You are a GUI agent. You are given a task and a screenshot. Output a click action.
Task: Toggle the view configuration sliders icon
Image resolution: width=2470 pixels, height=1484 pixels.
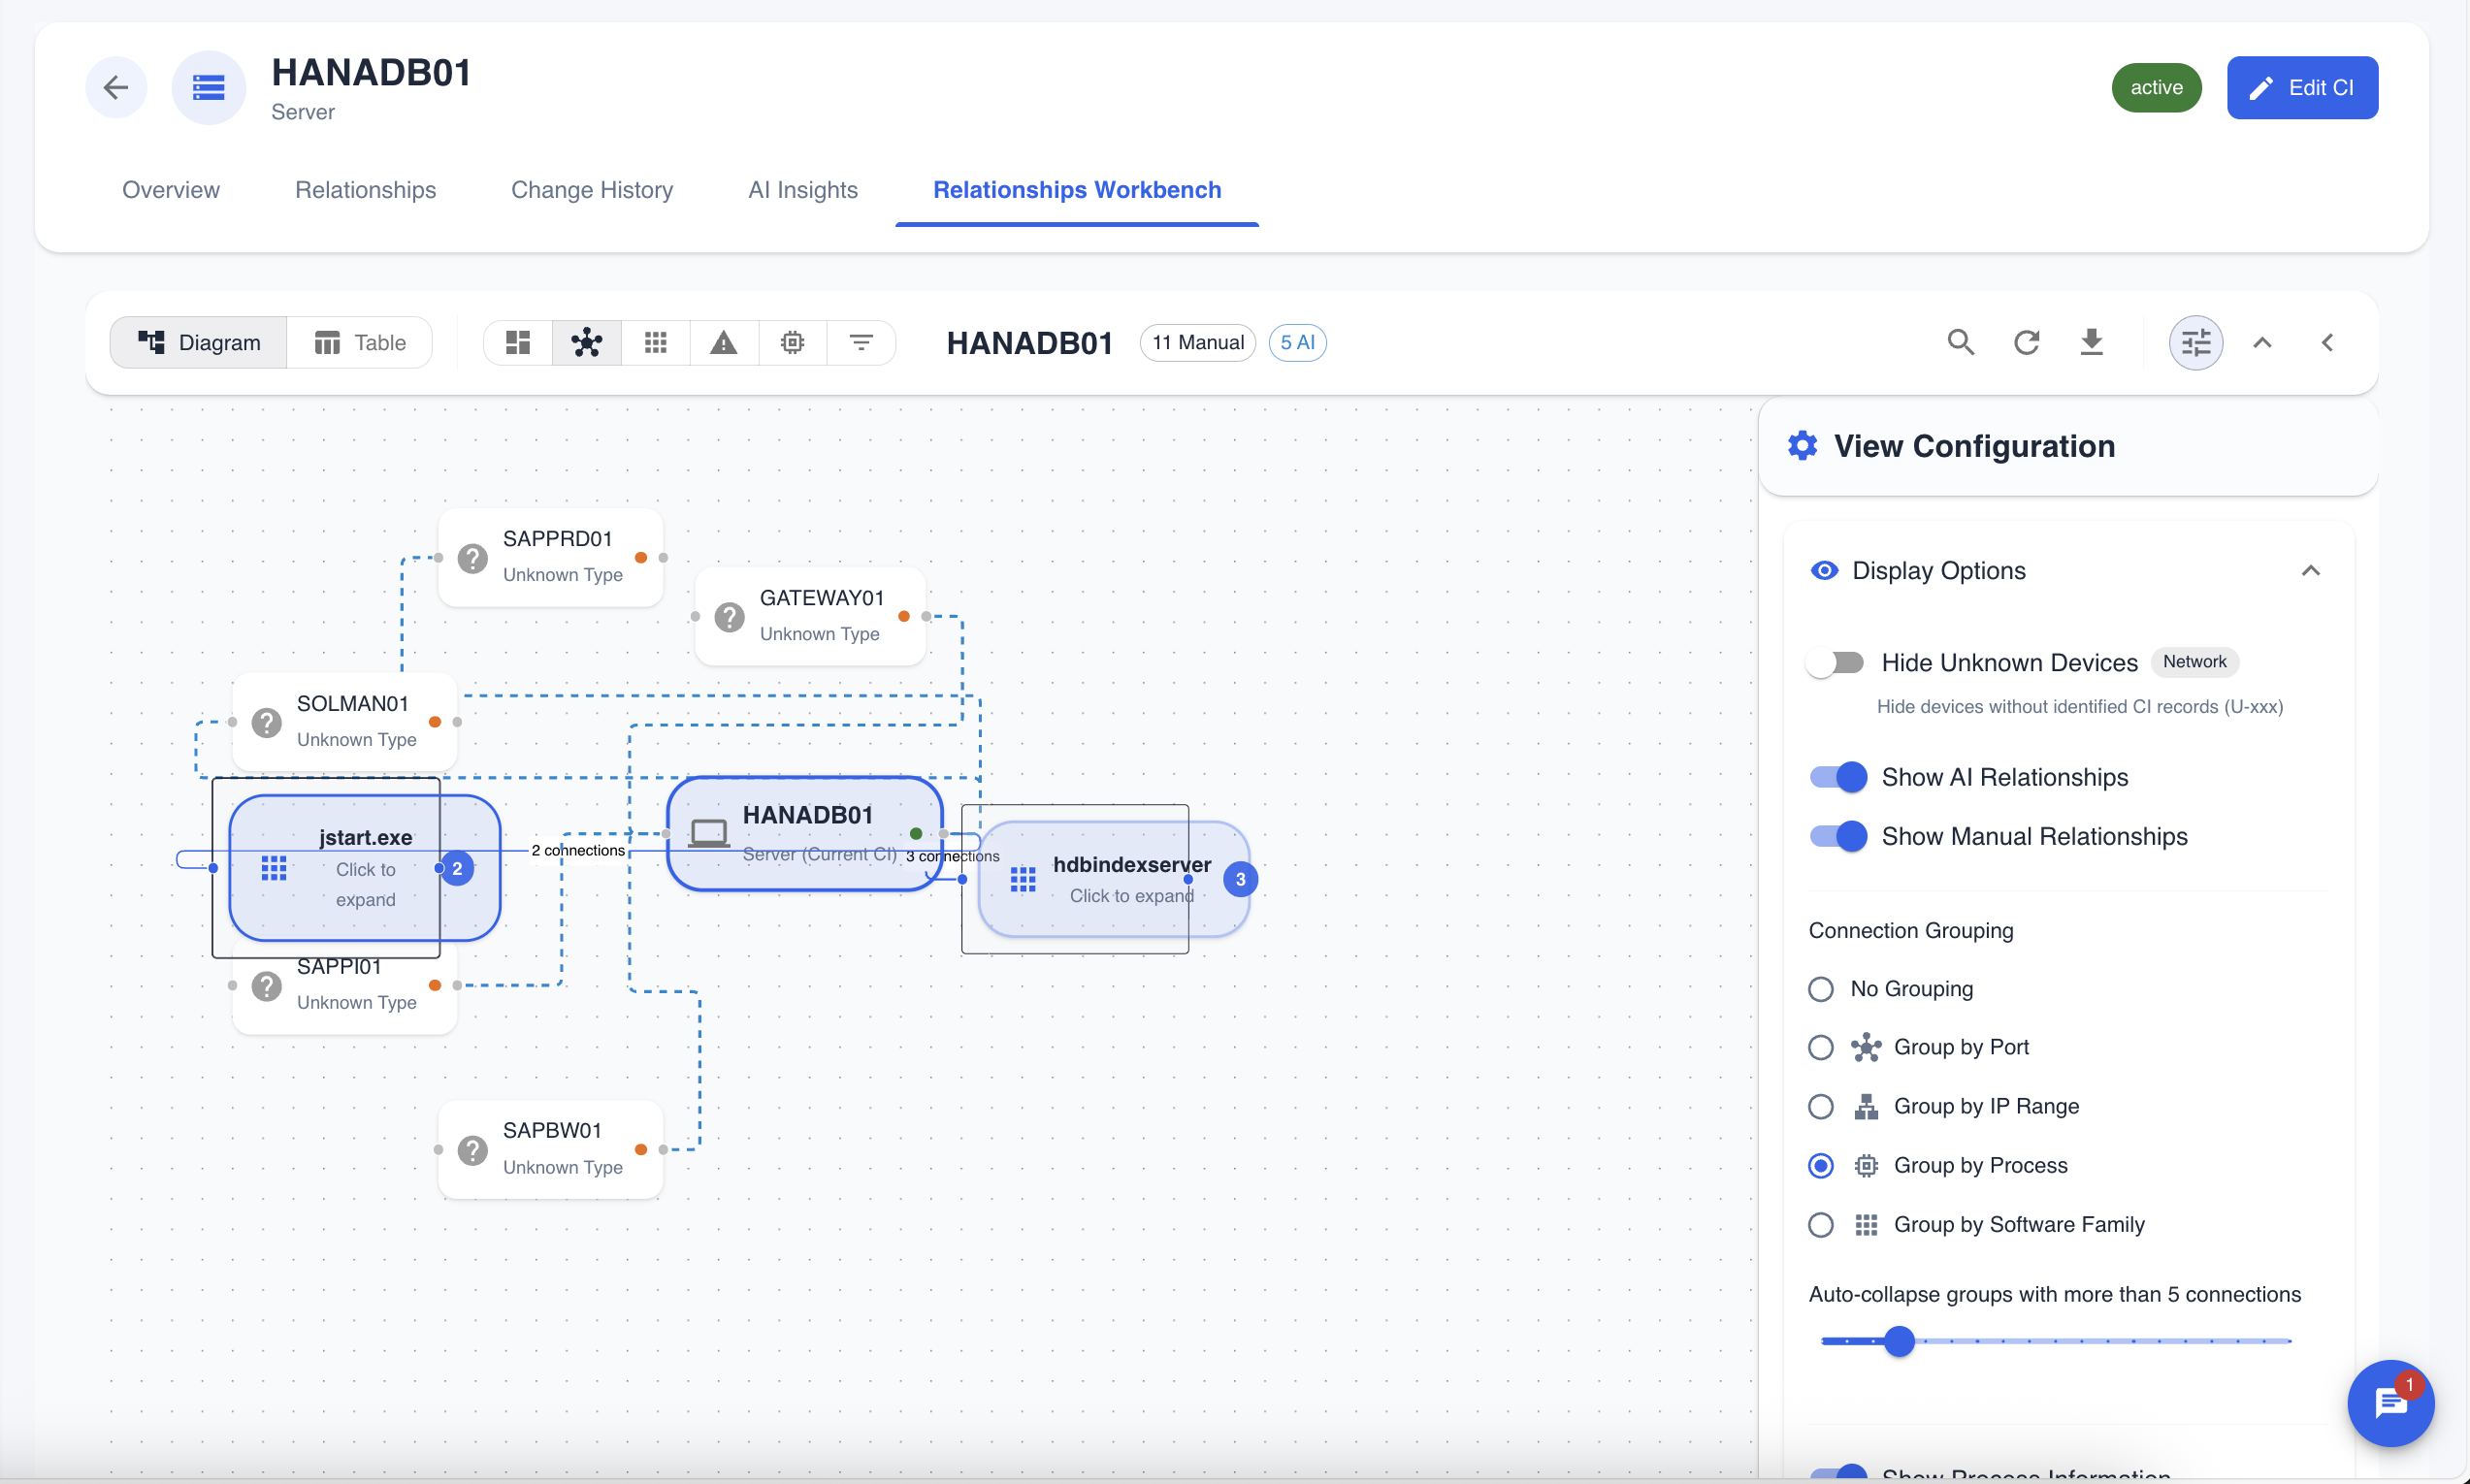point(2195,343)
